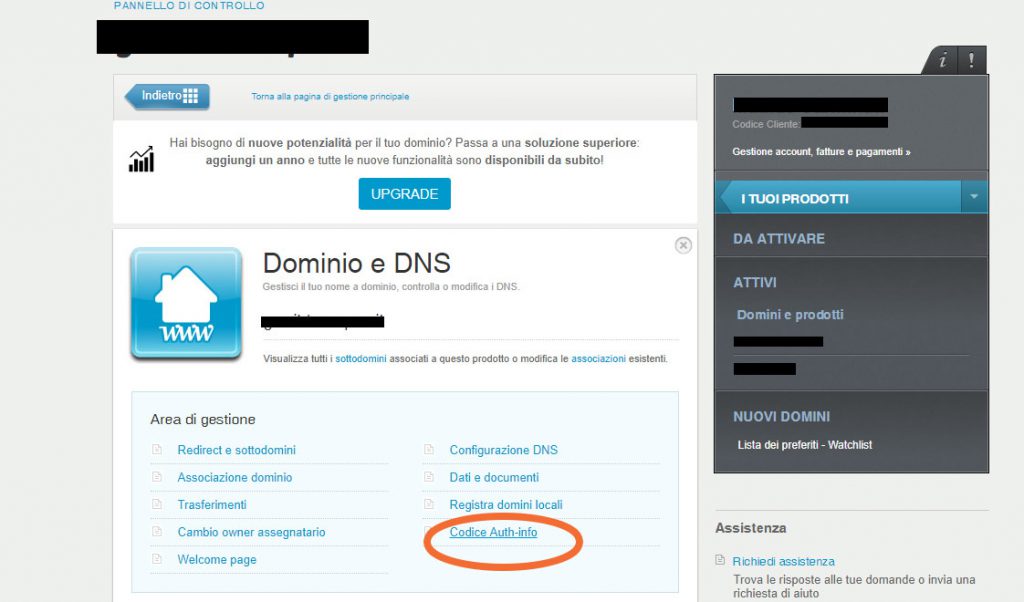The width and height of the screenshot is (1024, 602).
Task: Click document icon next to Redirect e sottodomini
Action: tap(157, 449)
